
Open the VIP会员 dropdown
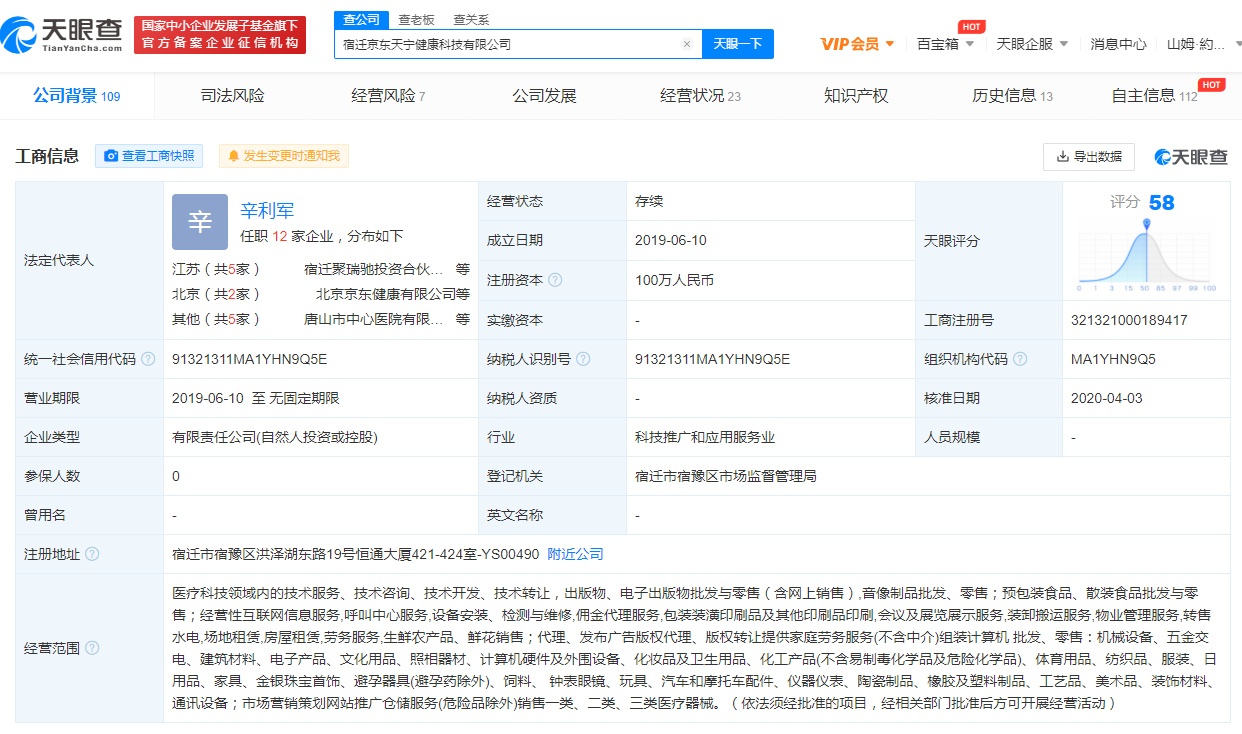click(x=857, y=44)
